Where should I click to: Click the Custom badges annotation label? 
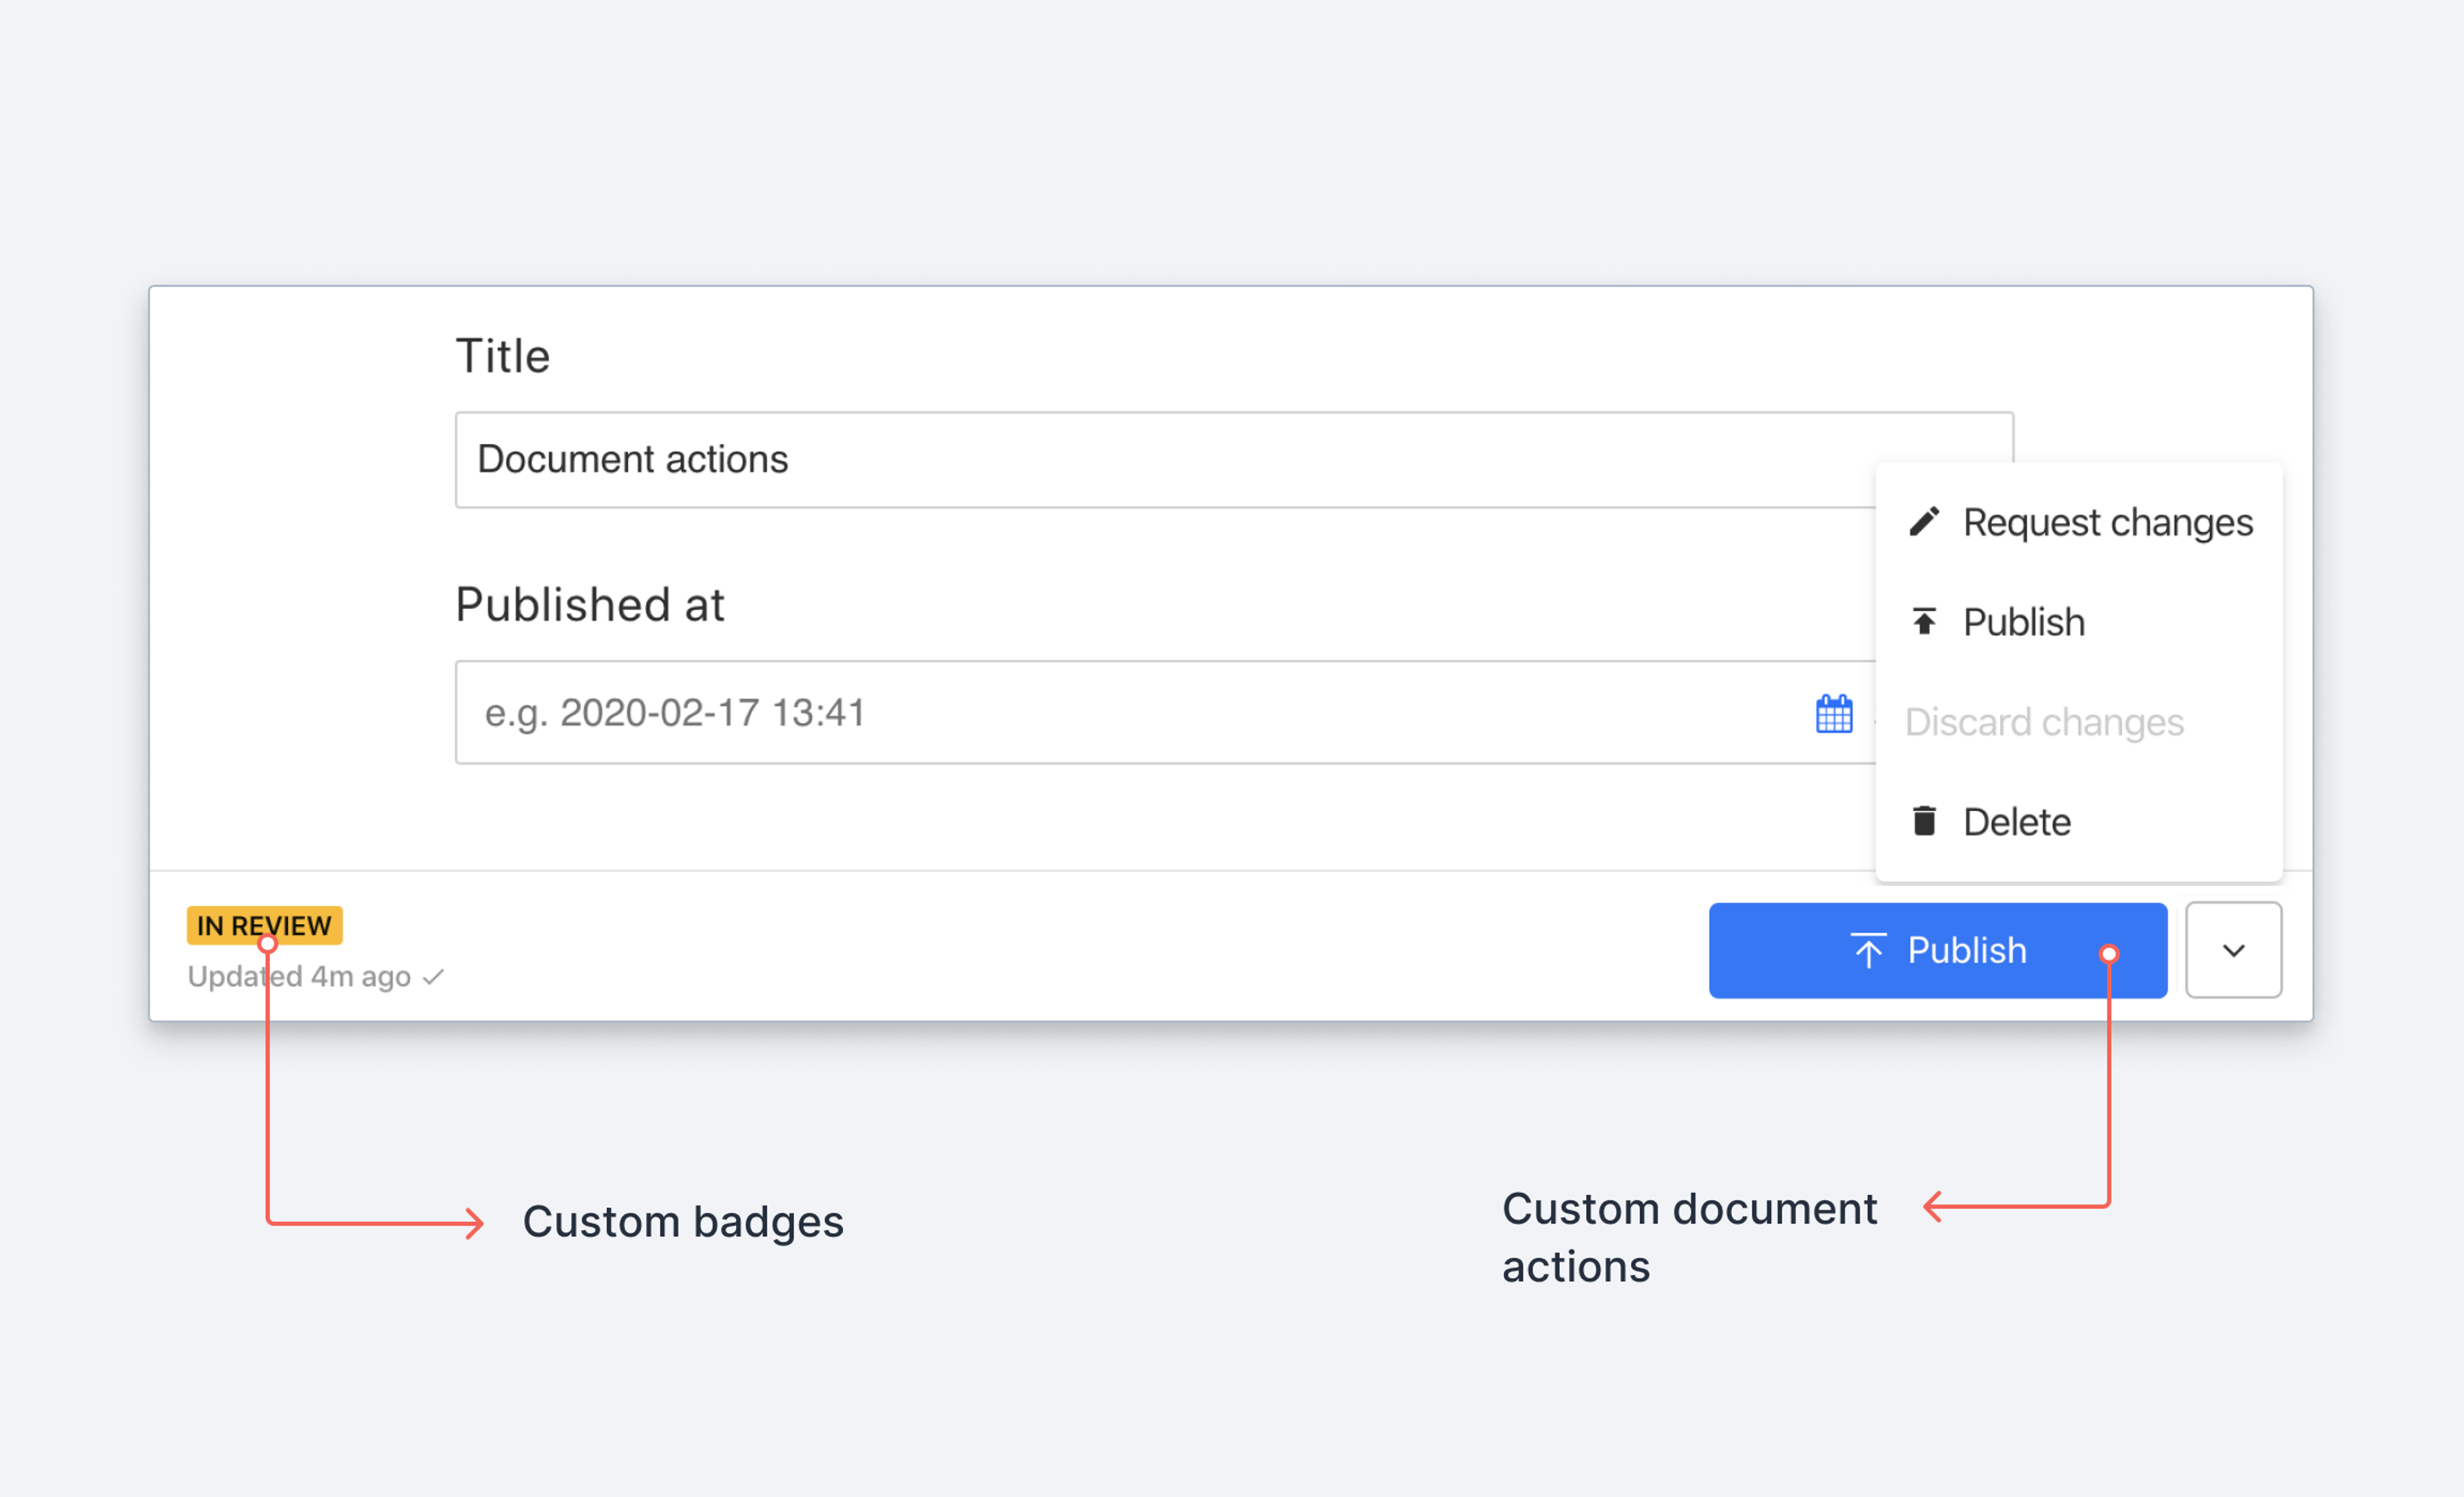pyautogui.click(x=683, y=1222)
